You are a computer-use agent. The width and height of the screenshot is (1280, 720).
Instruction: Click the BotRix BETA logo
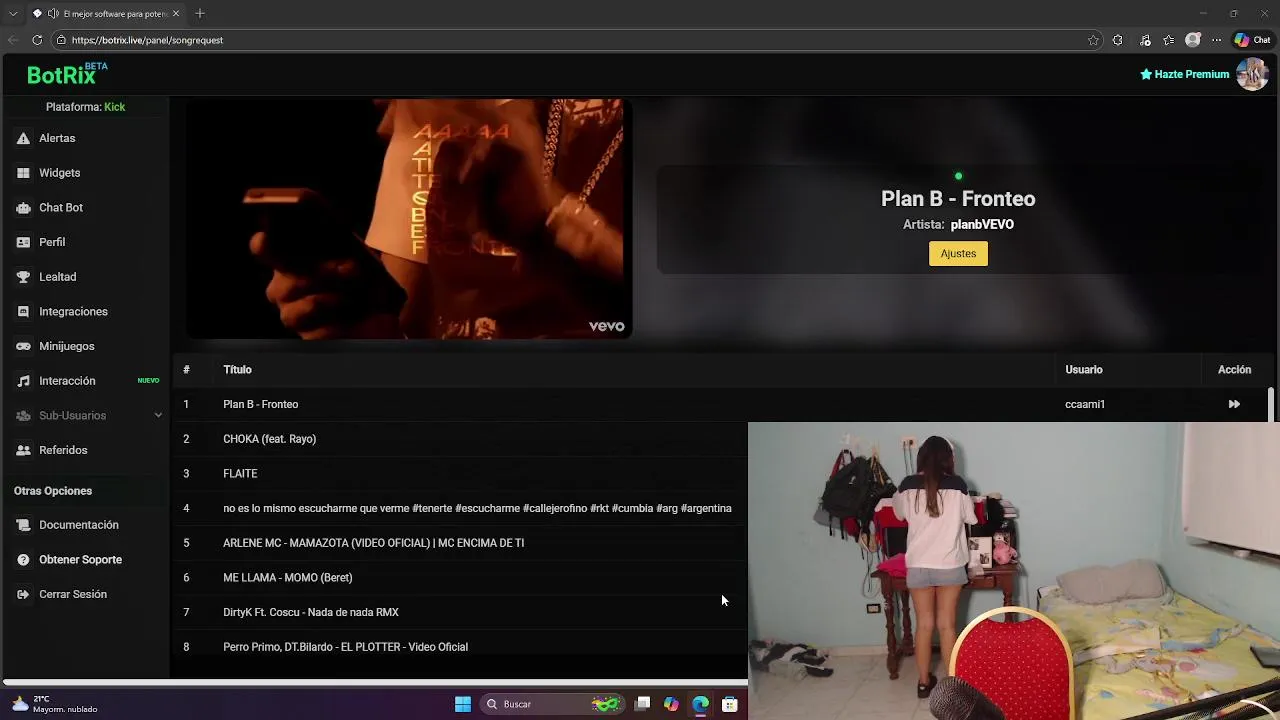click(66, 74)
